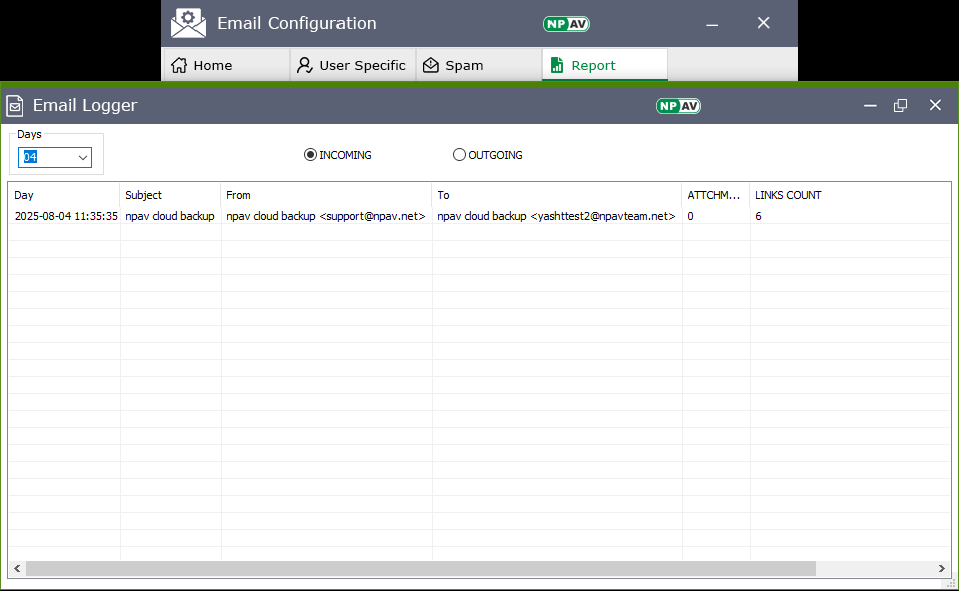The width and height of the screenshot is (959, 591).
Task: Click the NPAV logo in Email Configuration
Action: 565,23
